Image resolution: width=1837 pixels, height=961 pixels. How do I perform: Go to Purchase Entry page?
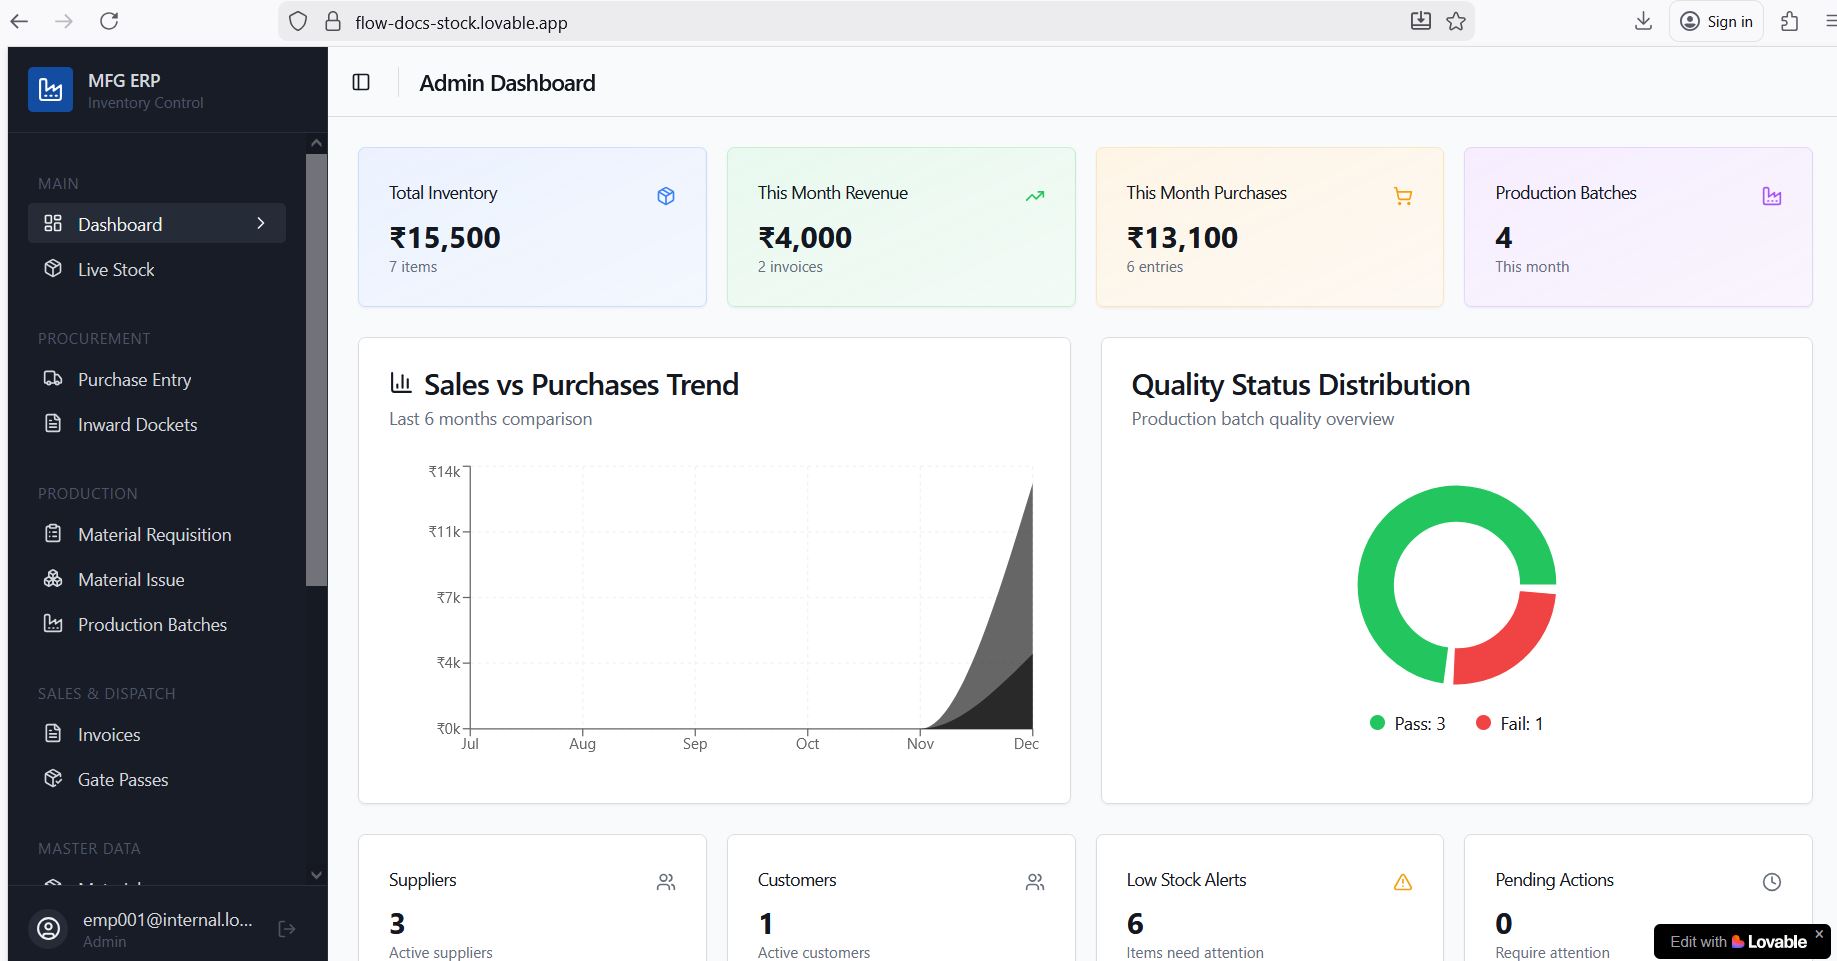click(134, 380)
